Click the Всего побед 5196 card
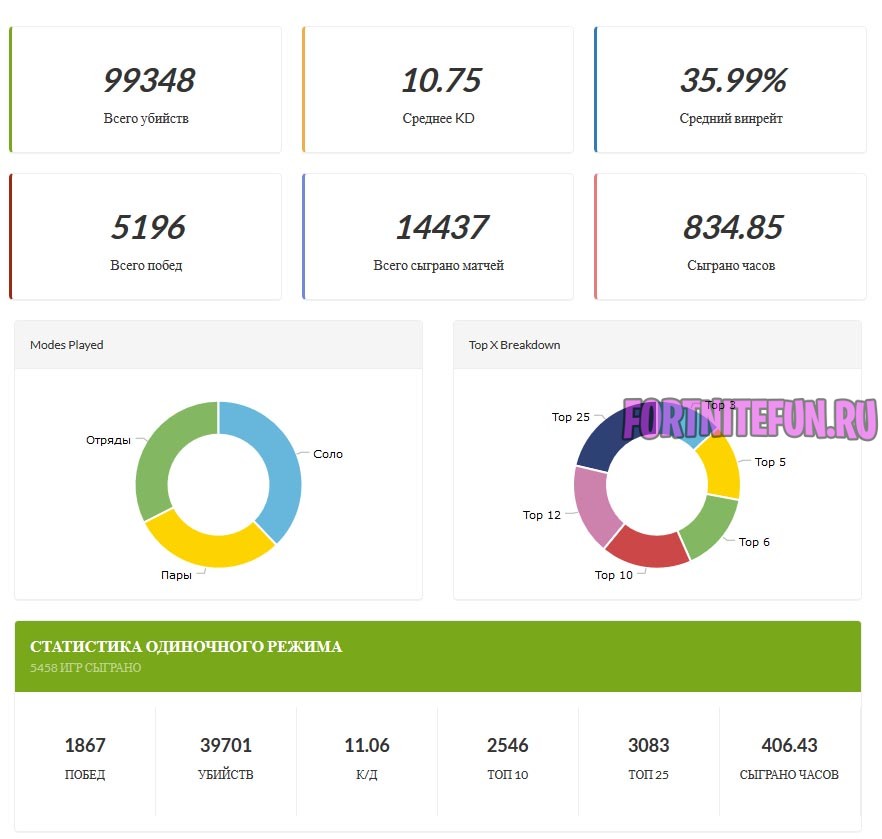This screenshot has width=882, height=839. 146,237
